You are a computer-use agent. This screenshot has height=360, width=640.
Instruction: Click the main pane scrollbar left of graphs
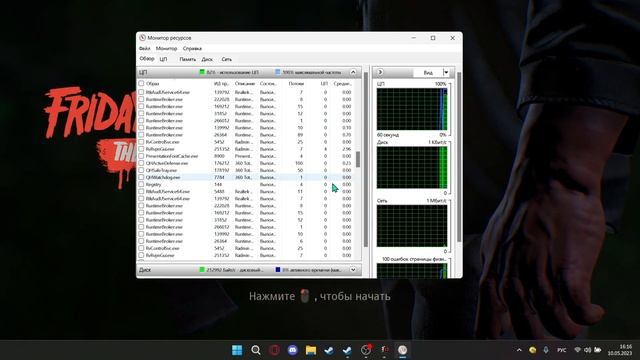coord(366,159)
